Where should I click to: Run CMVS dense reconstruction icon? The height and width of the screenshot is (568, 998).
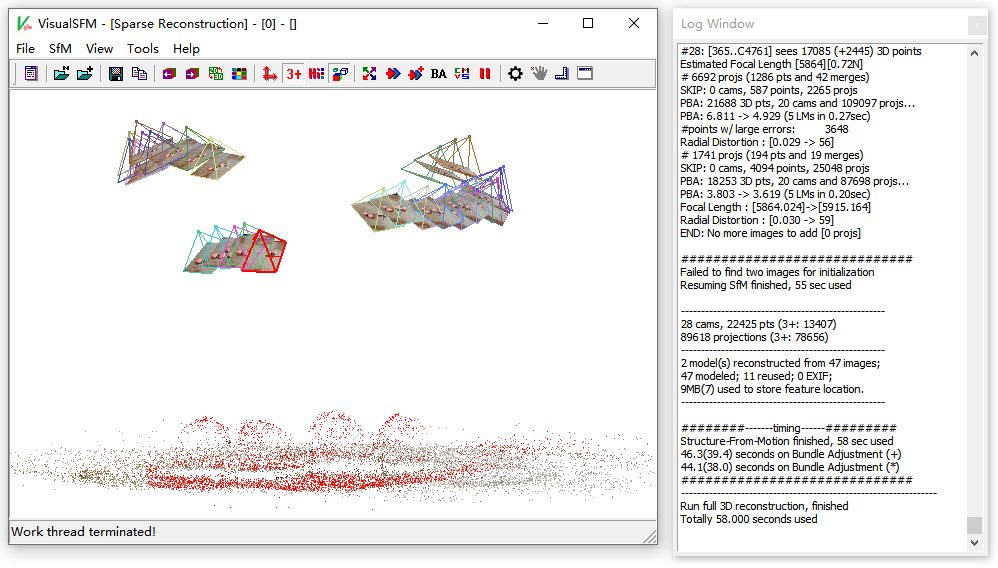tap(462, 74)
